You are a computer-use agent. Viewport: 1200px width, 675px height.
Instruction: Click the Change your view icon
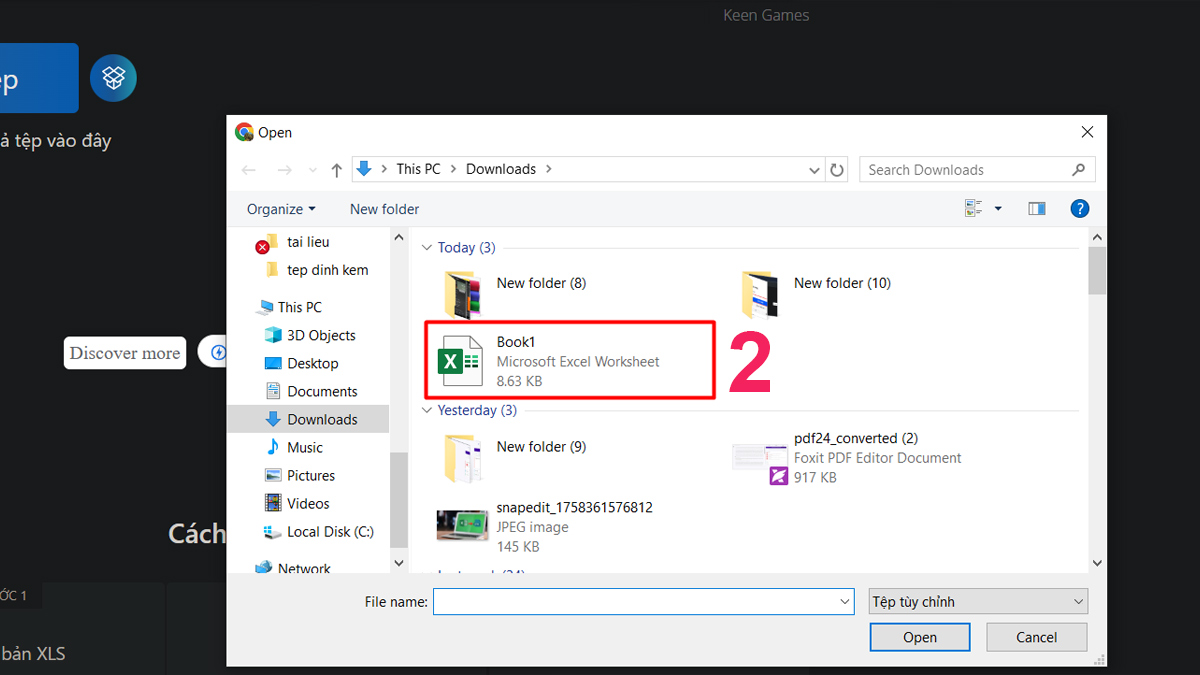974,209
